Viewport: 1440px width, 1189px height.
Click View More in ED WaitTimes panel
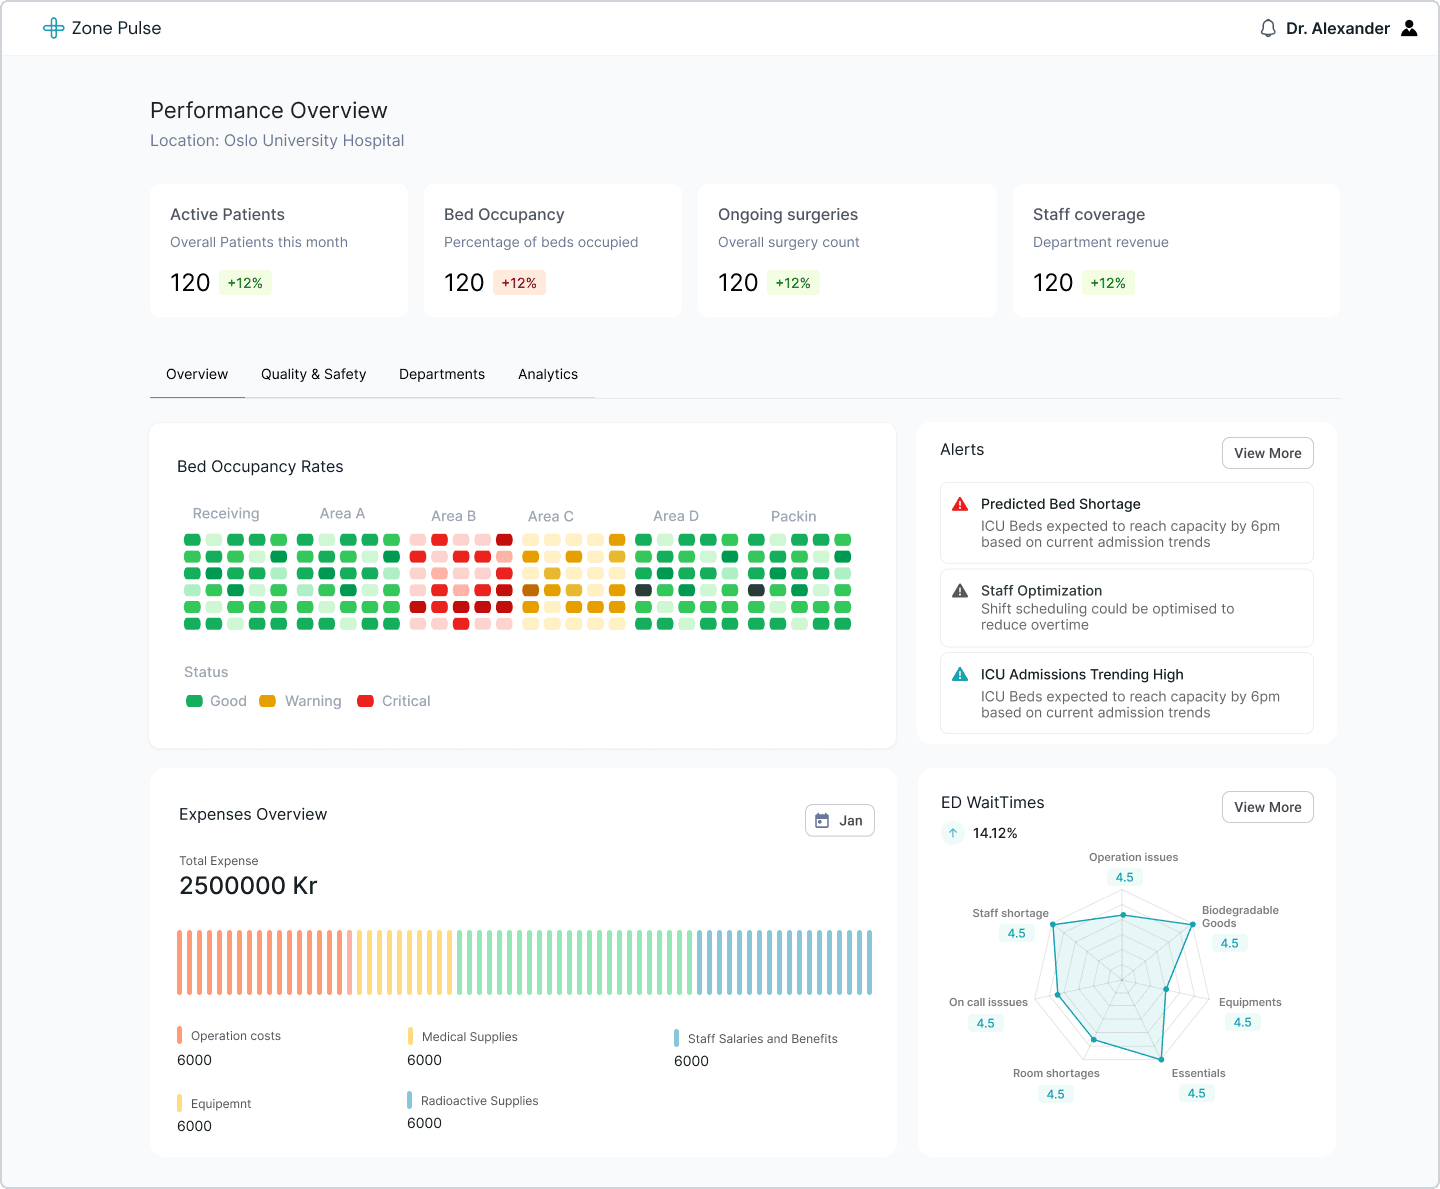point(1267,807)
